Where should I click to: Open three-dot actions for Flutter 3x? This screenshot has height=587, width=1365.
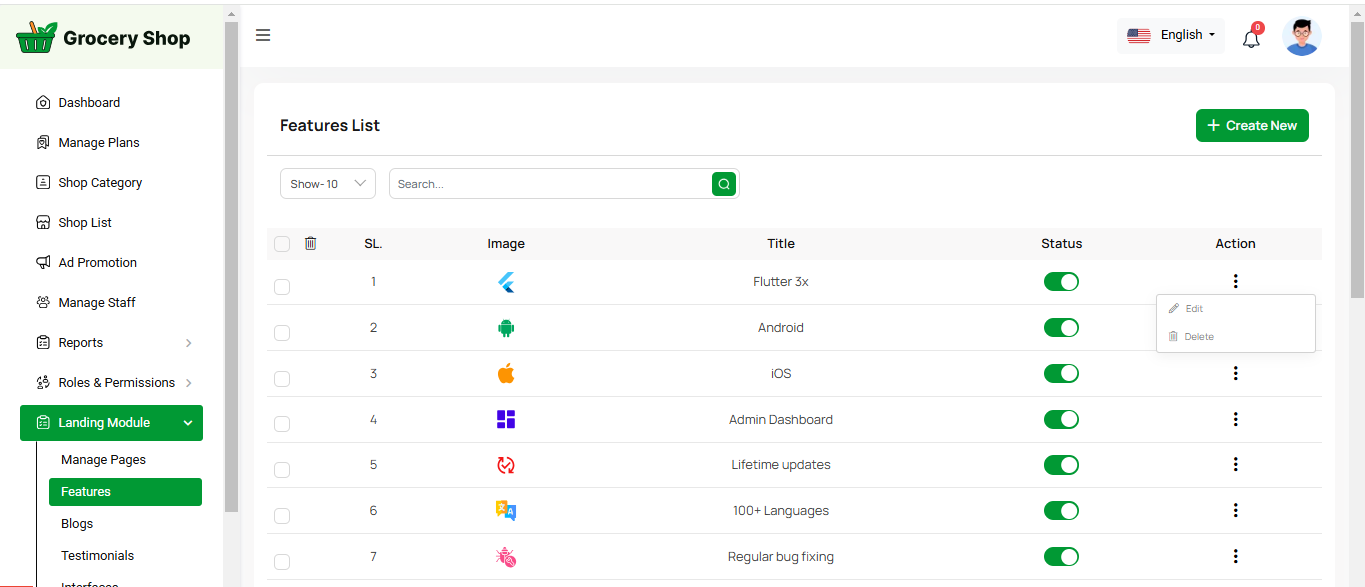click(1235, 282)
